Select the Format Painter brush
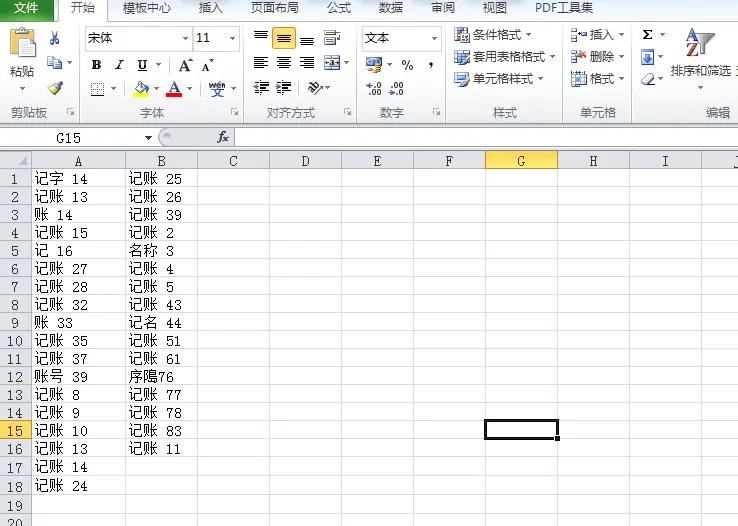The image size is (738, 526). (55, 88)
